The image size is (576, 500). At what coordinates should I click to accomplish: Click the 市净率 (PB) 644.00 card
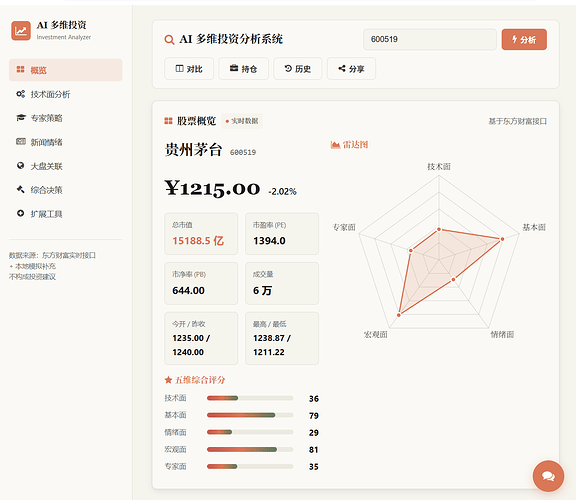(x=201, y=283)
